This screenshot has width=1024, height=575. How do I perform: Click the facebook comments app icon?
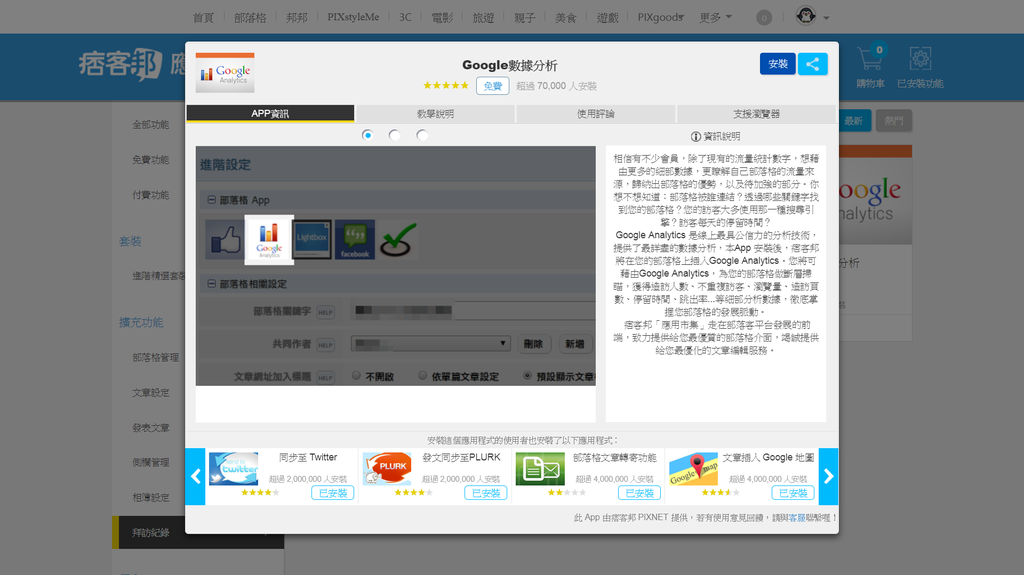(x=355, y=239)
